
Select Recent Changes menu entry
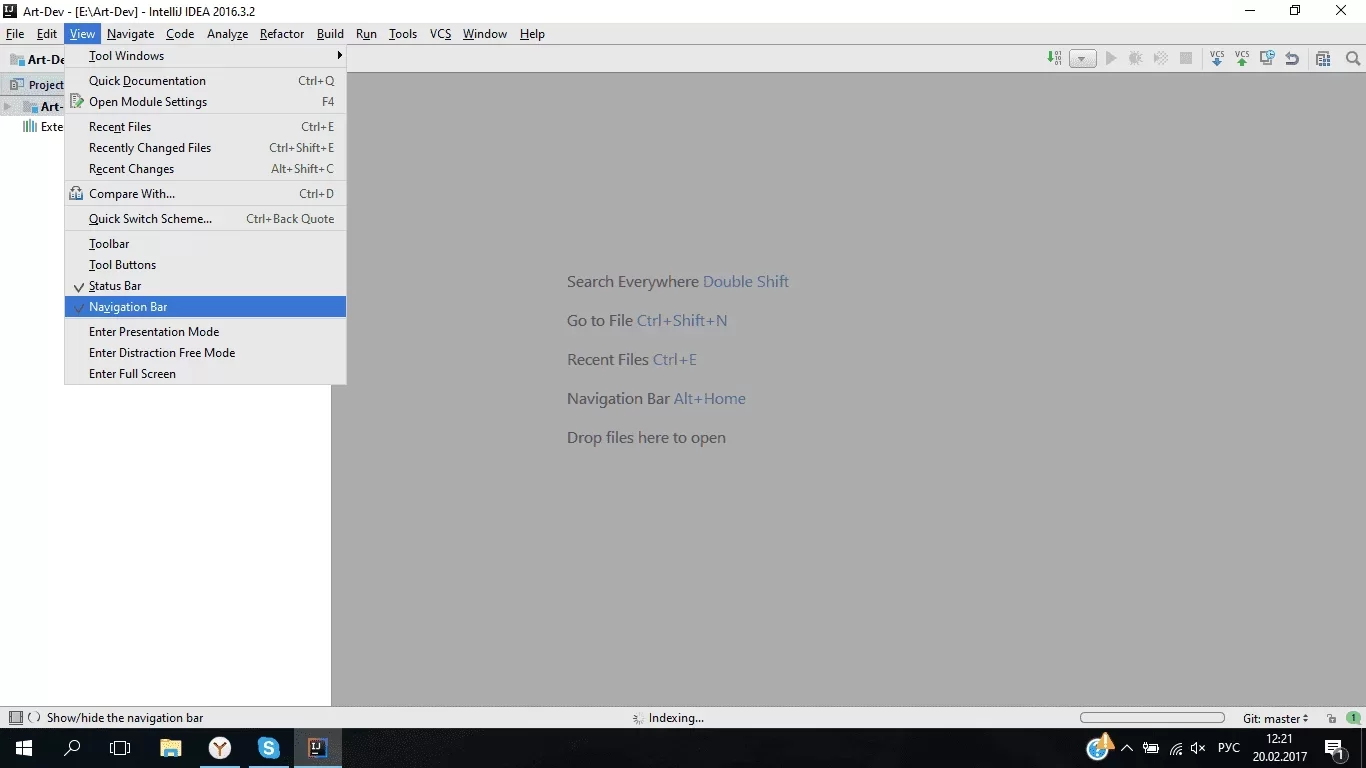(205, 169)
